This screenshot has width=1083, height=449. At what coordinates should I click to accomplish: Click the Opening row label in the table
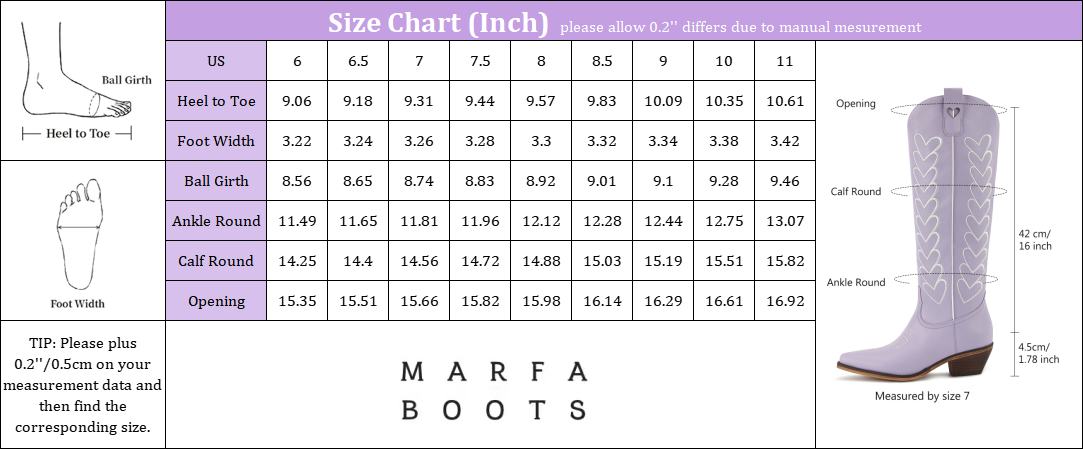tap(216, 301)
